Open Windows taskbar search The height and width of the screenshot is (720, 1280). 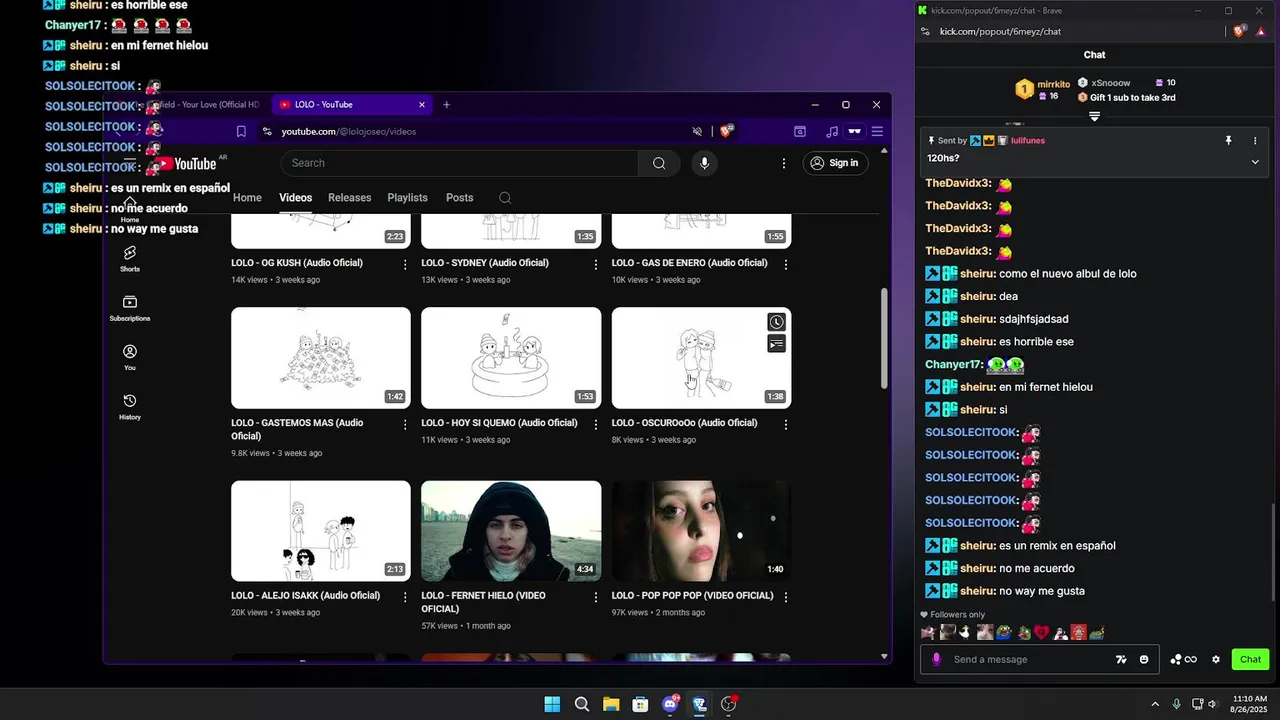pyautogui.click(x=582, y=704)
